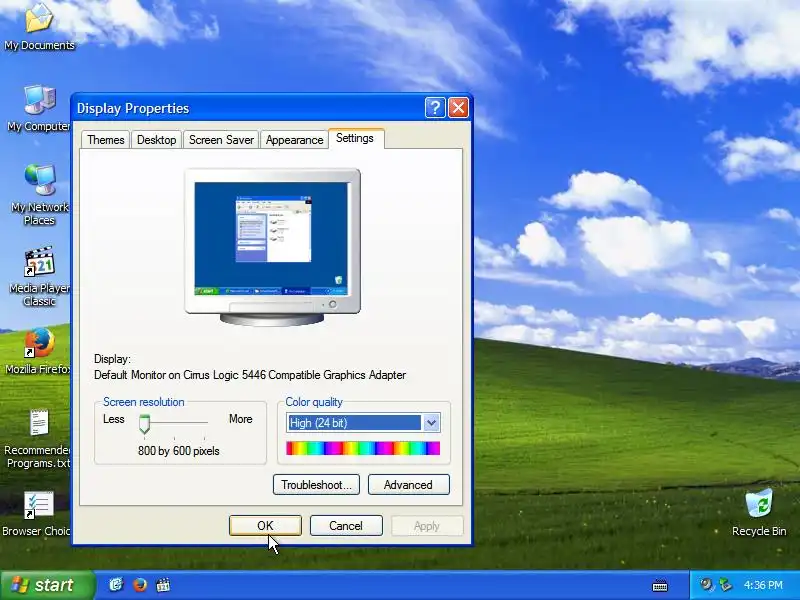Launch Media Player Classic quick launch icon
Screen dimensions: 800x600
tap(163, 585)
